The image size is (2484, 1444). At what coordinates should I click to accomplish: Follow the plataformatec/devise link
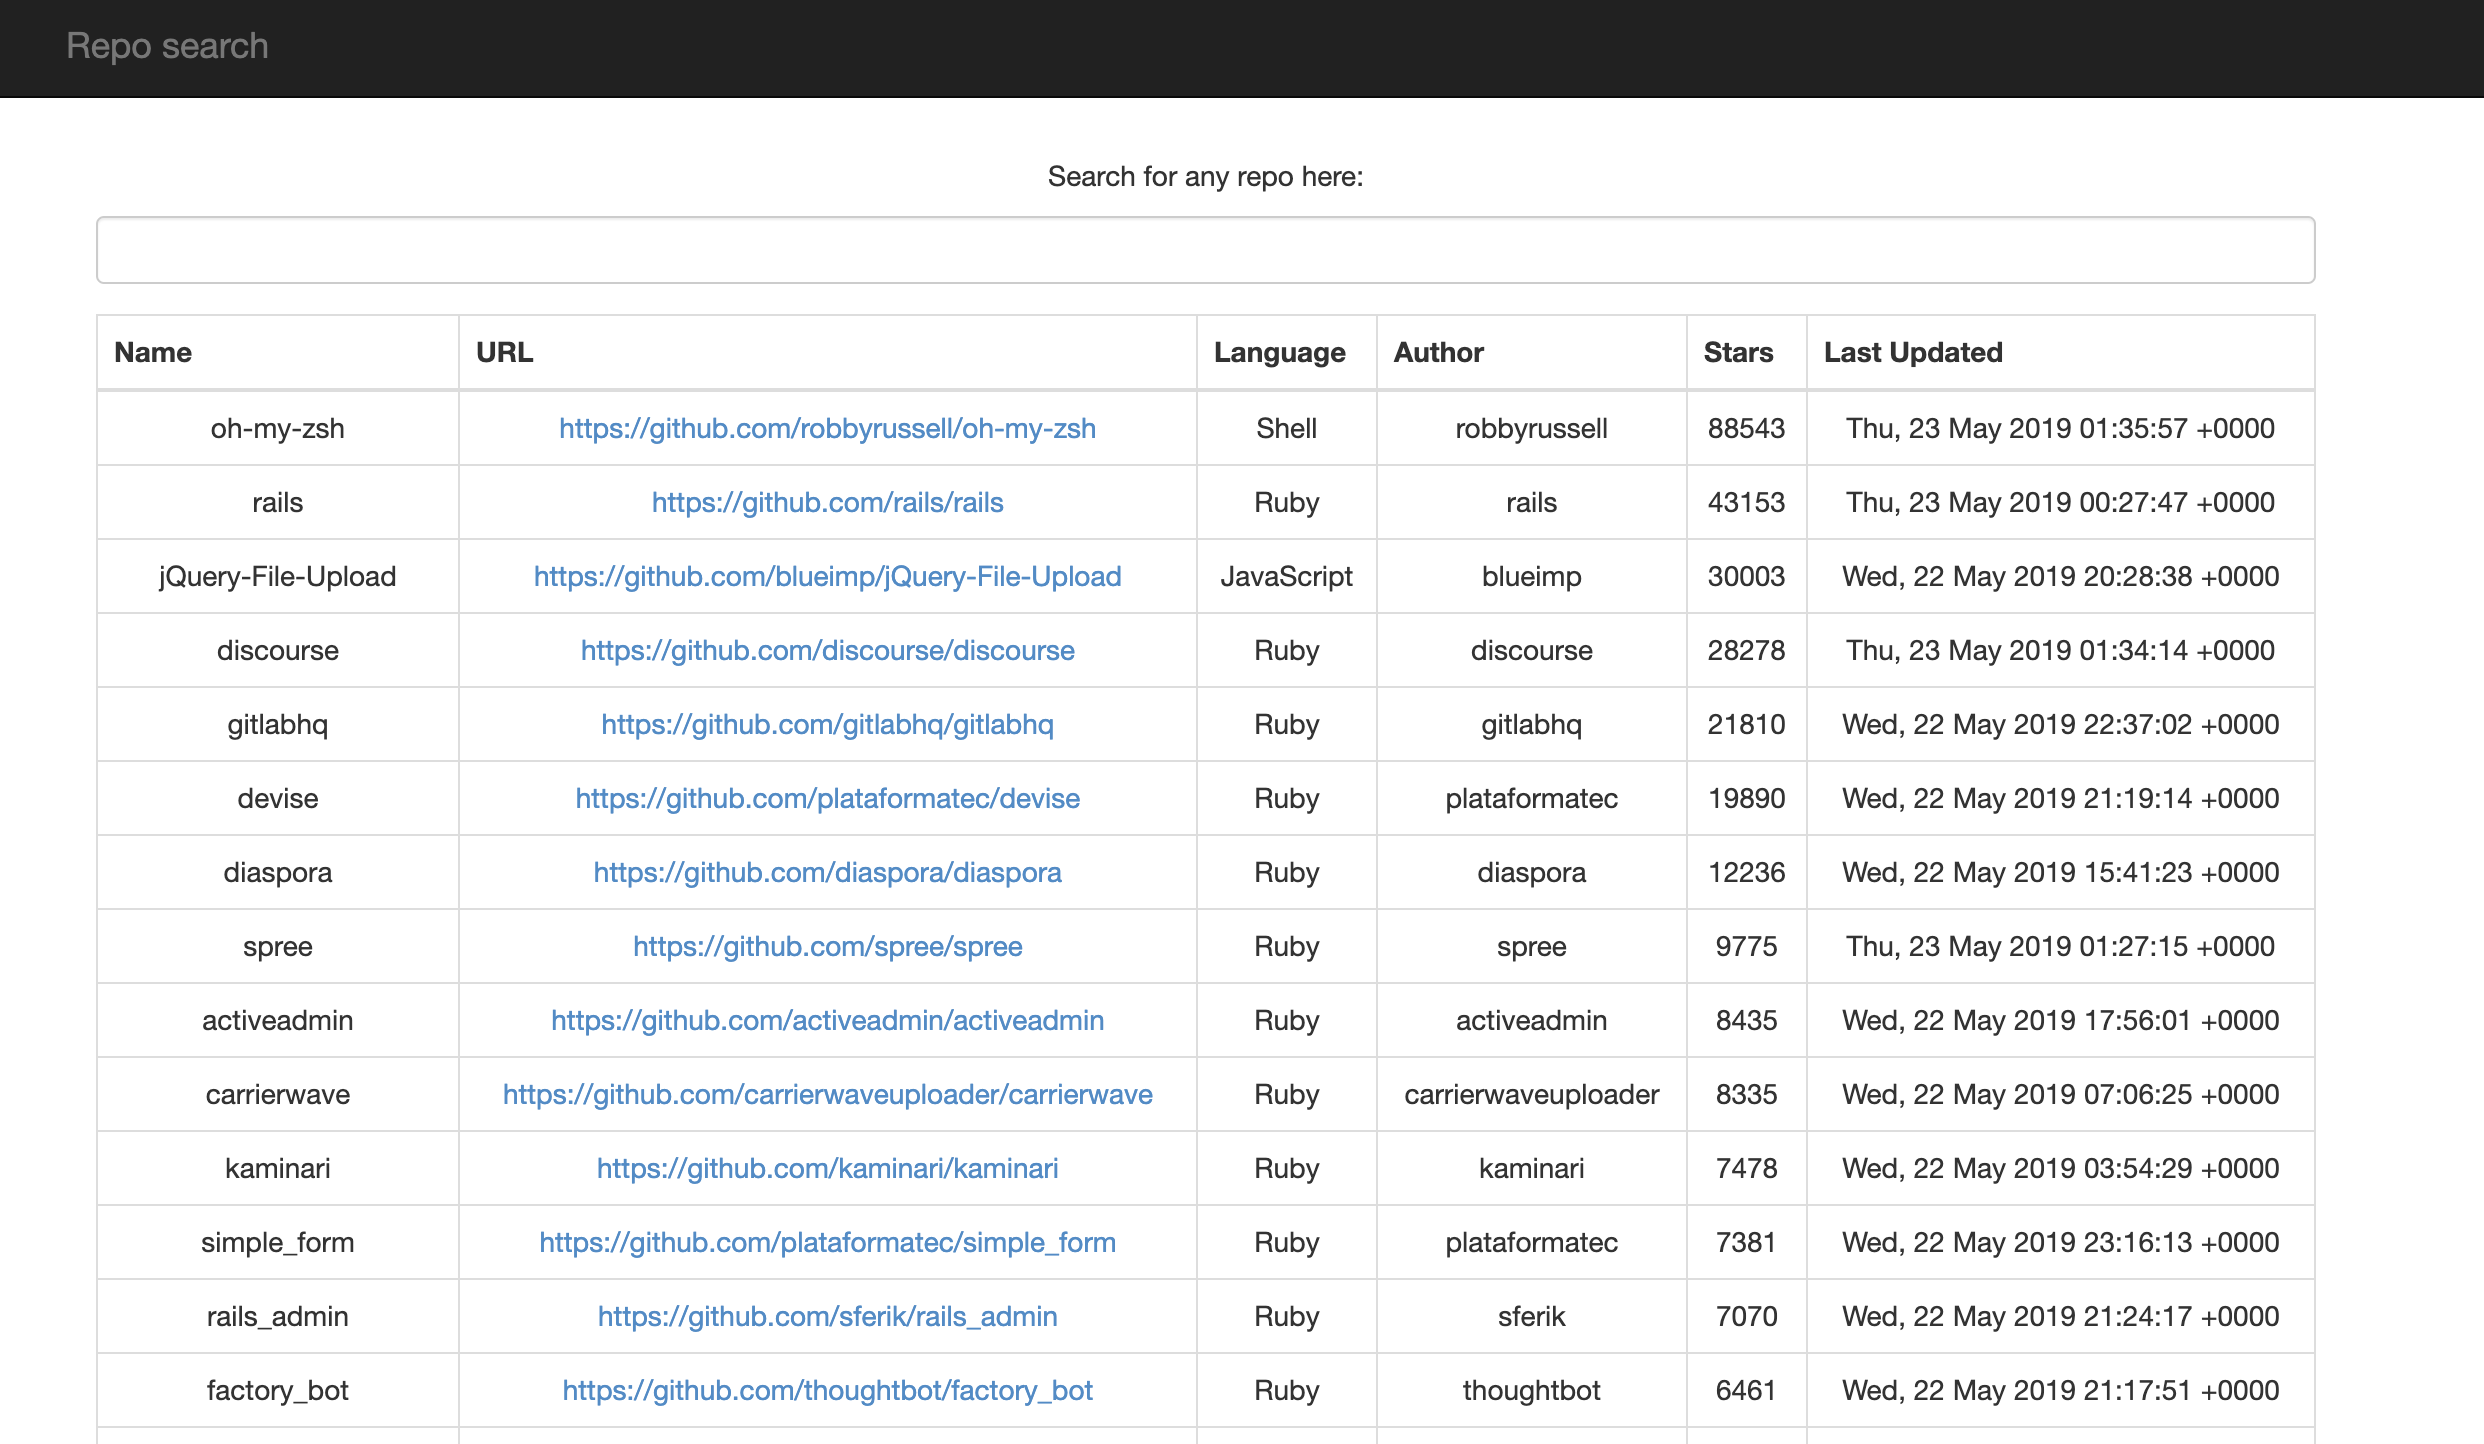coord(827,798)
